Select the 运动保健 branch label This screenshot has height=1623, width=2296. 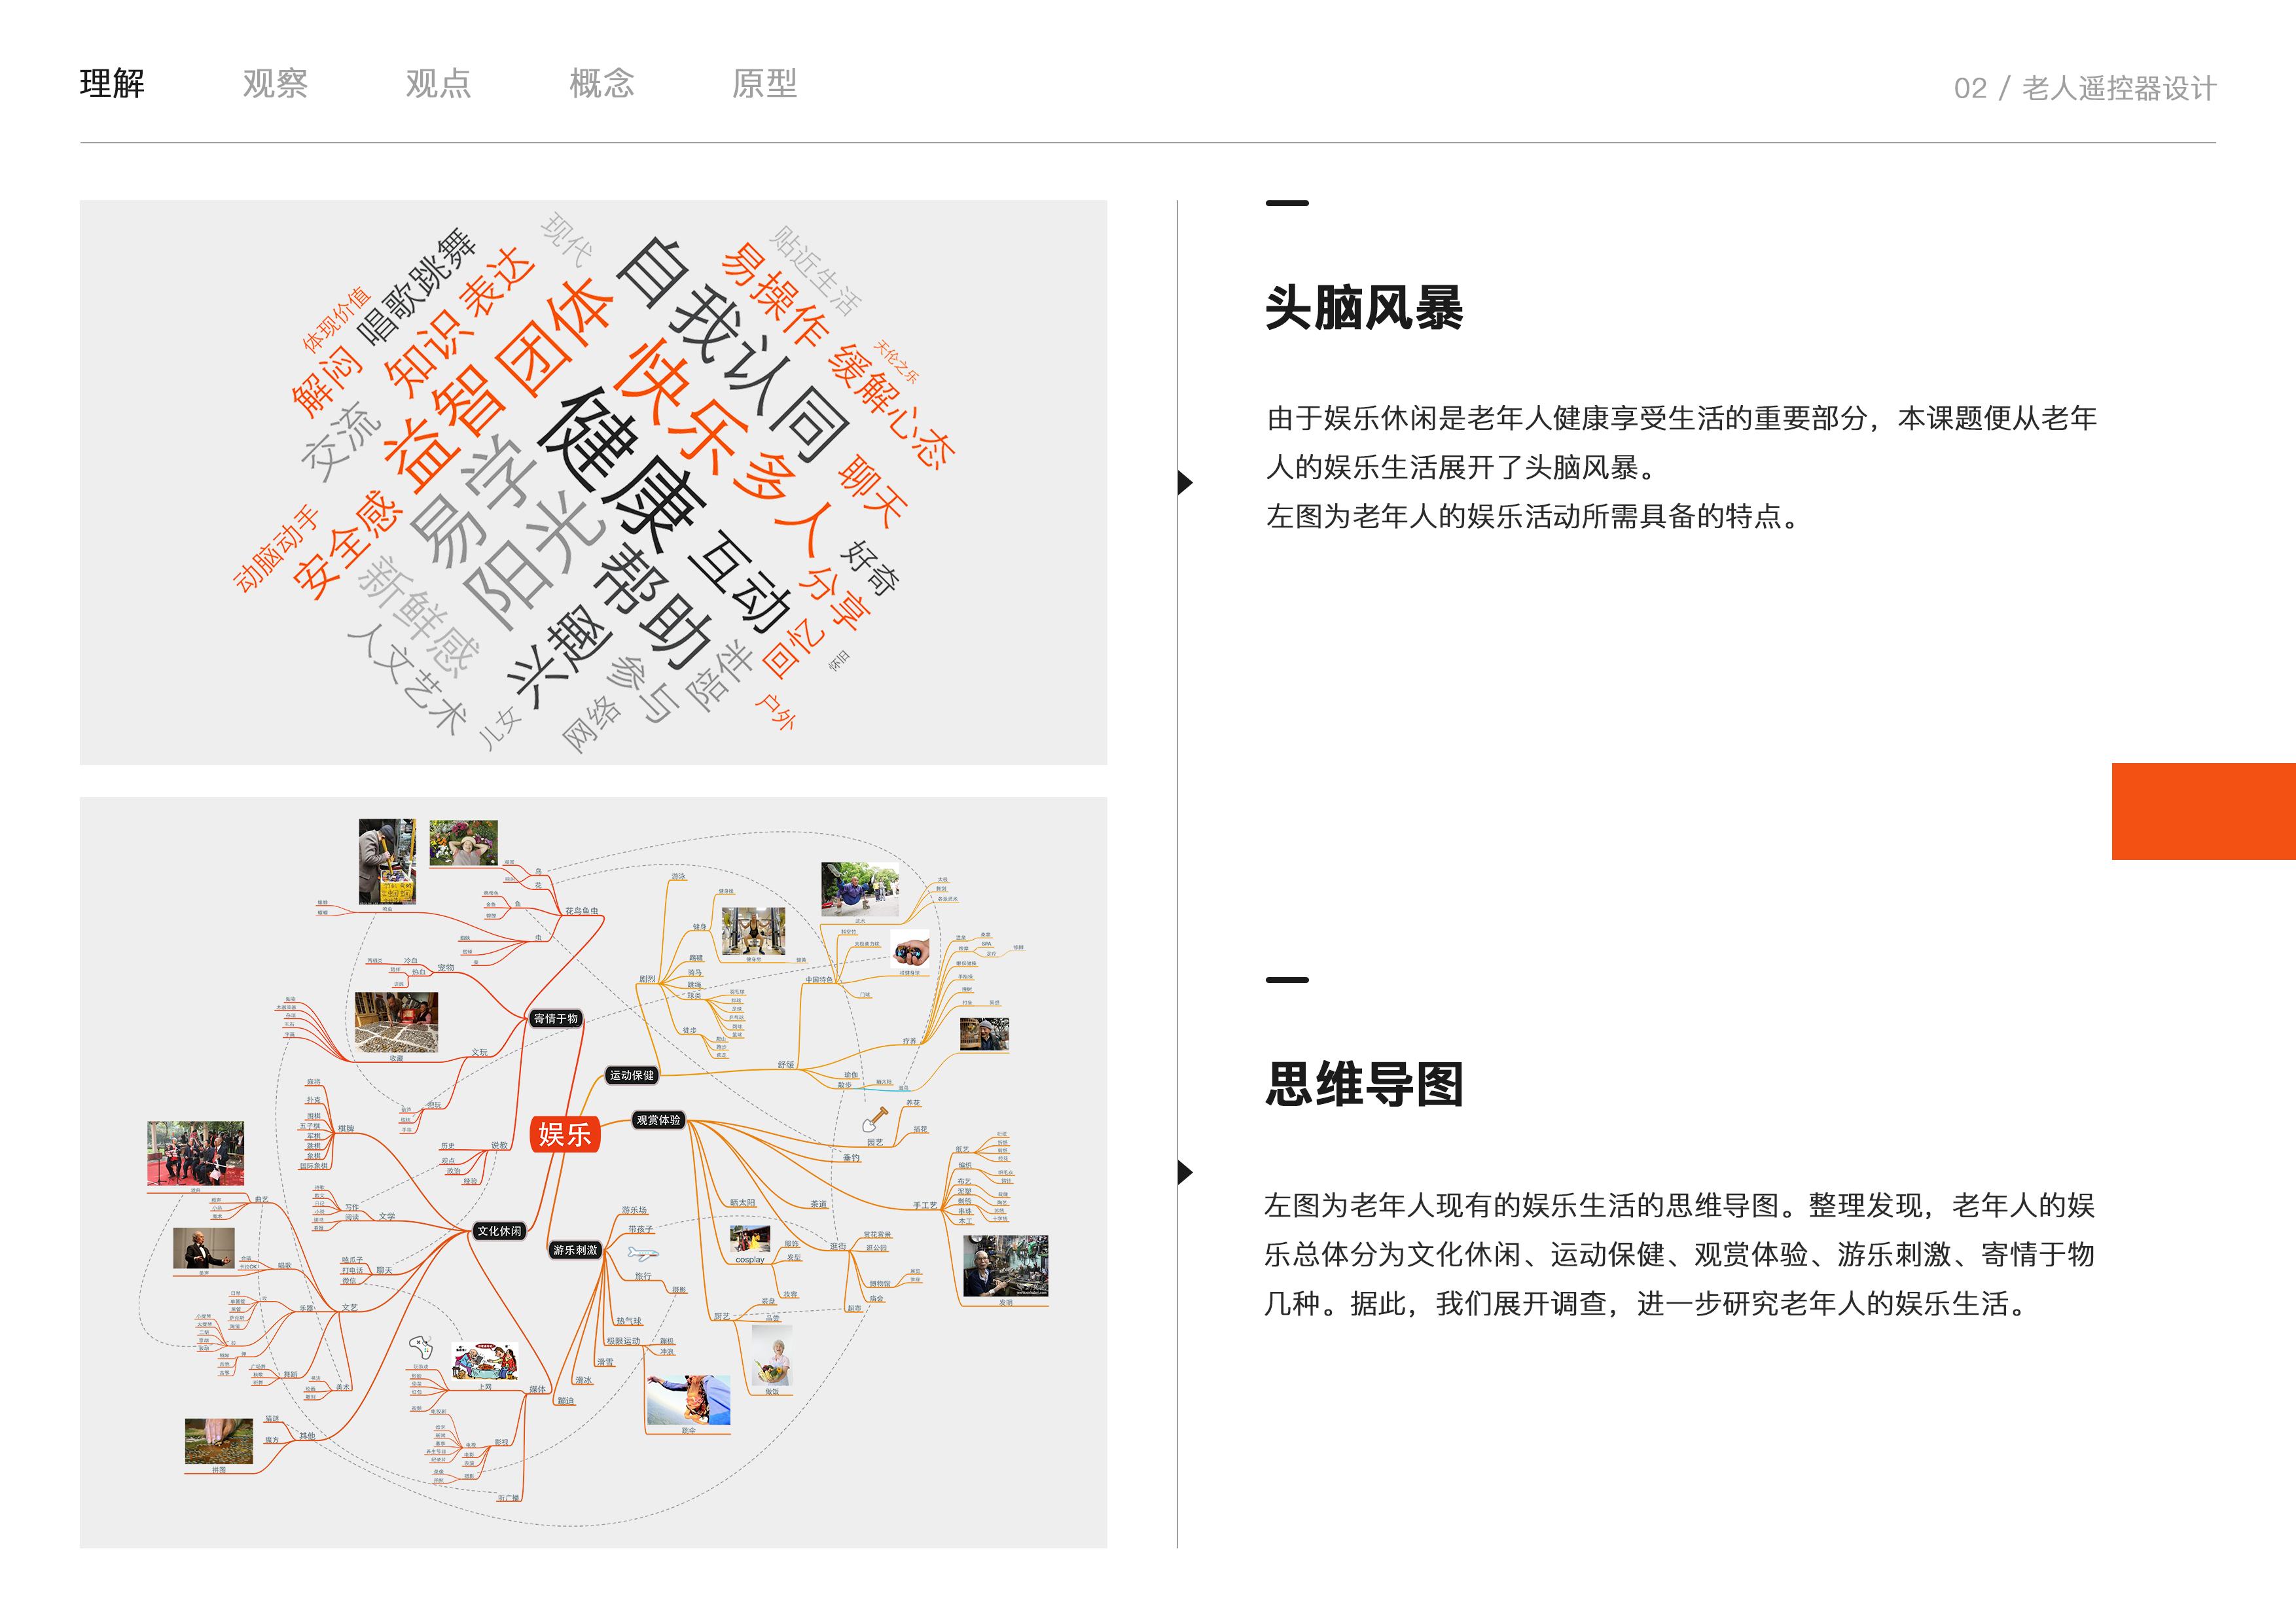coord(632,1075)
